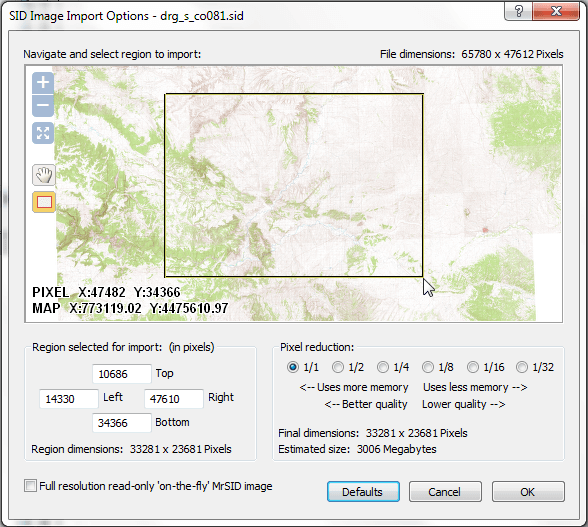Activate the pan hand tool

44,175
